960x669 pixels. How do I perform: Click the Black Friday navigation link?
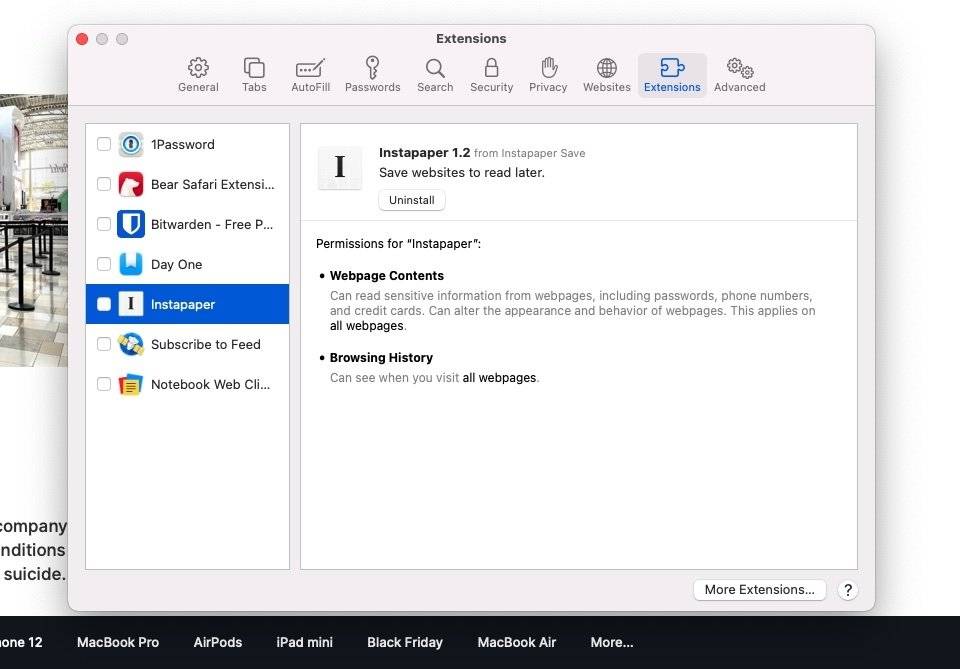coord(404,642)
